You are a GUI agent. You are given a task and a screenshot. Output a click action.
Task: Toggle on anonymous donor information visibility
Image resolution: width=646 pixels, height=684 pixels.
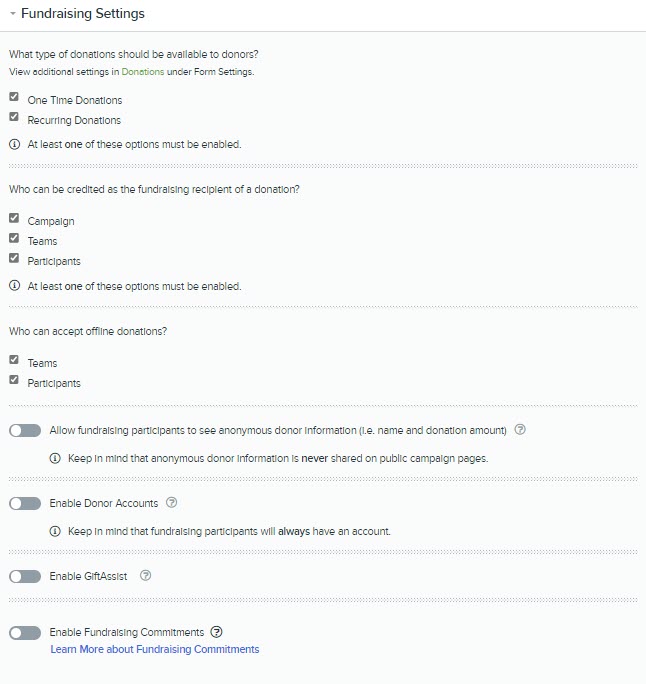[x=25, y=431]
